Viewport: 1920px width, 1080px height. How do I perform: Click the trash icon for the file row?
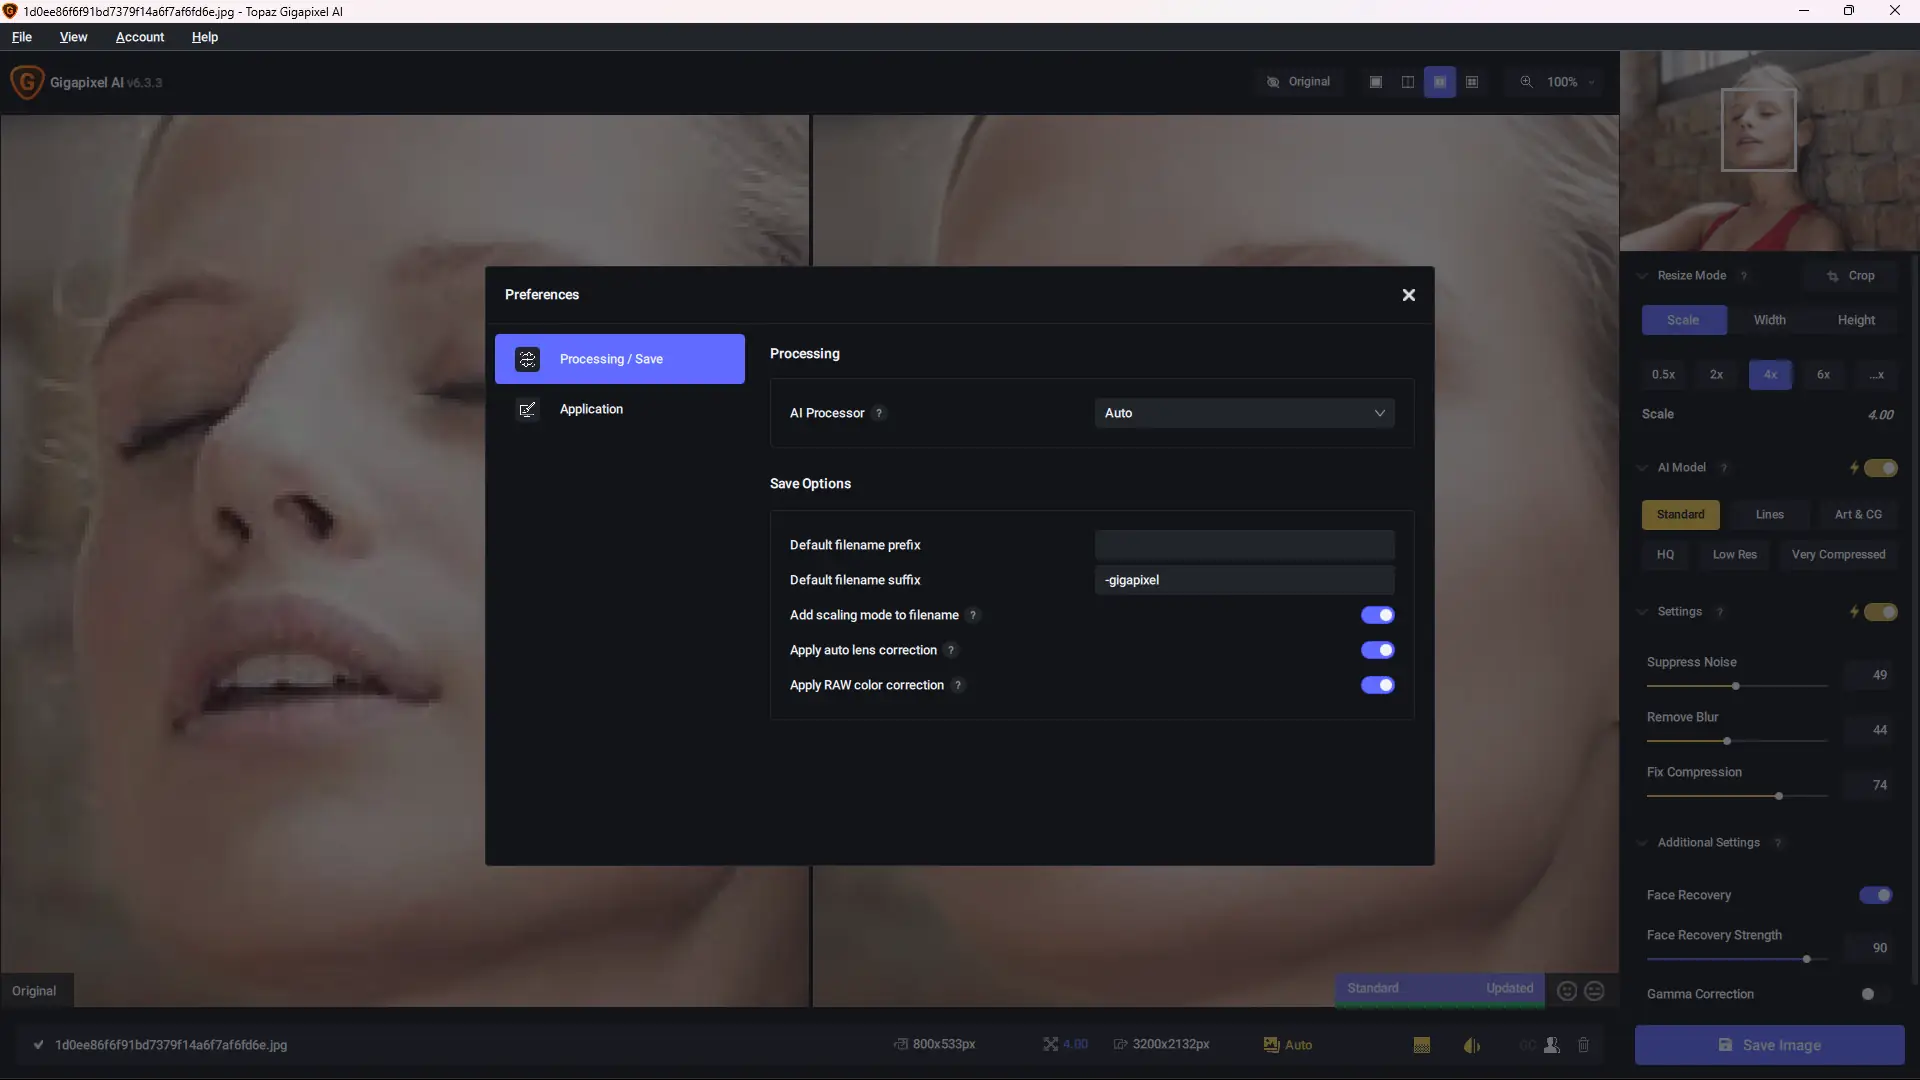coord(1583,1045)
